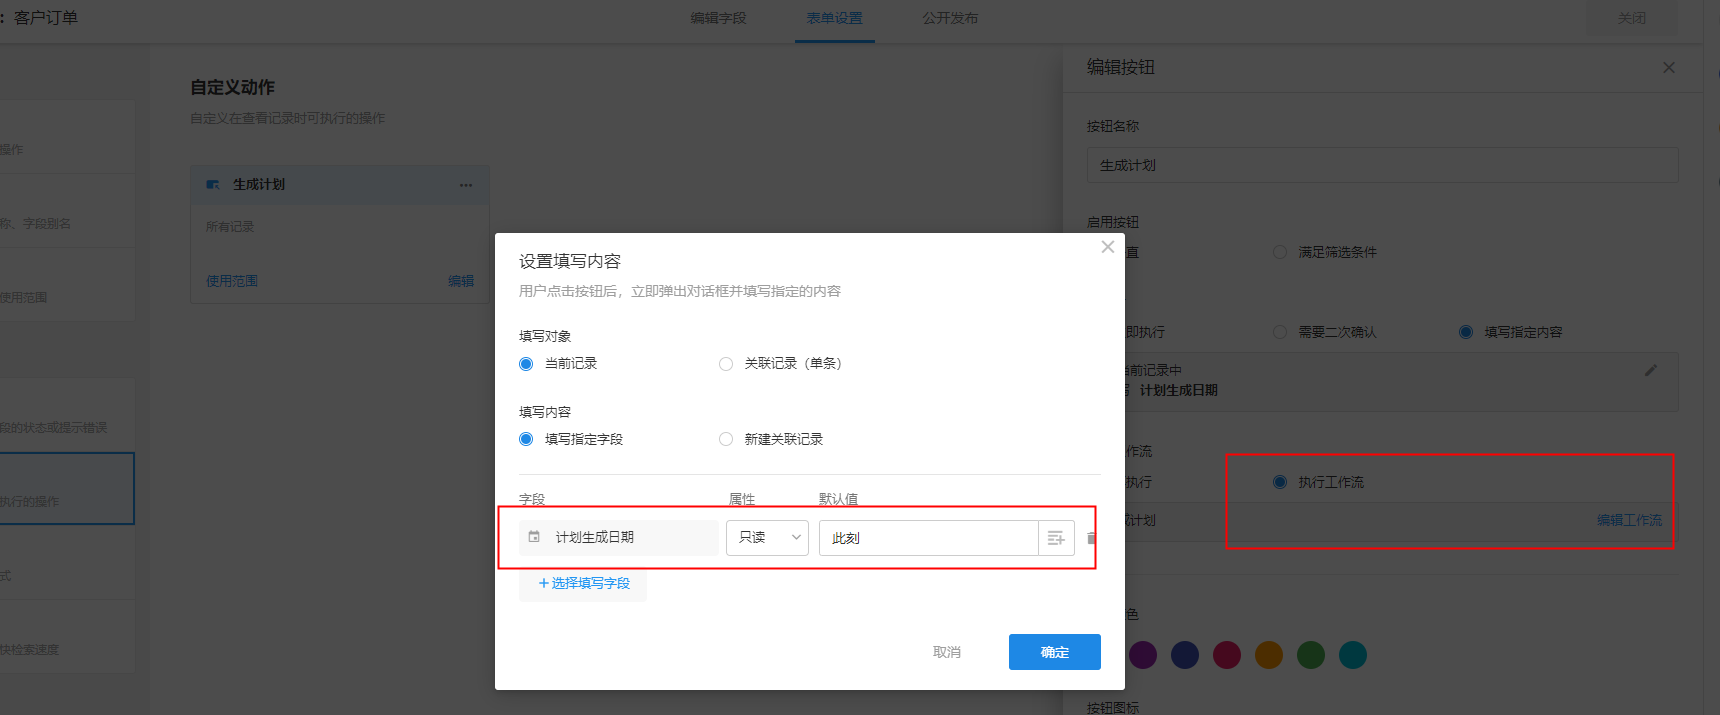This screenshot has width=1720, height=715.
Task: Expand the 只读 attribute dropdown
Action: [767, 538]
